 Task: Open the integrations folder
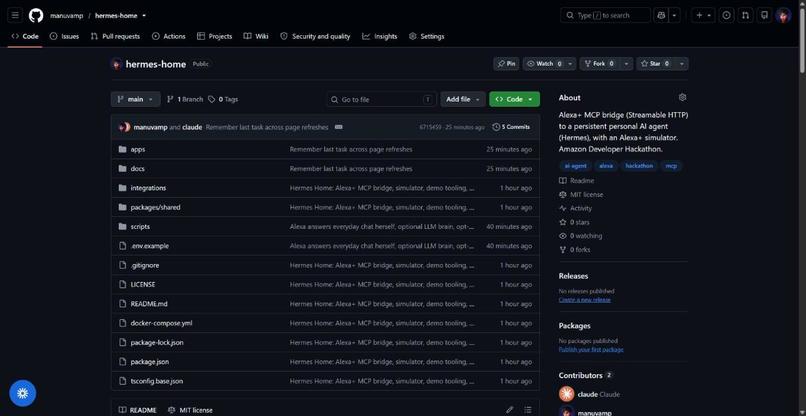(148, 188)
